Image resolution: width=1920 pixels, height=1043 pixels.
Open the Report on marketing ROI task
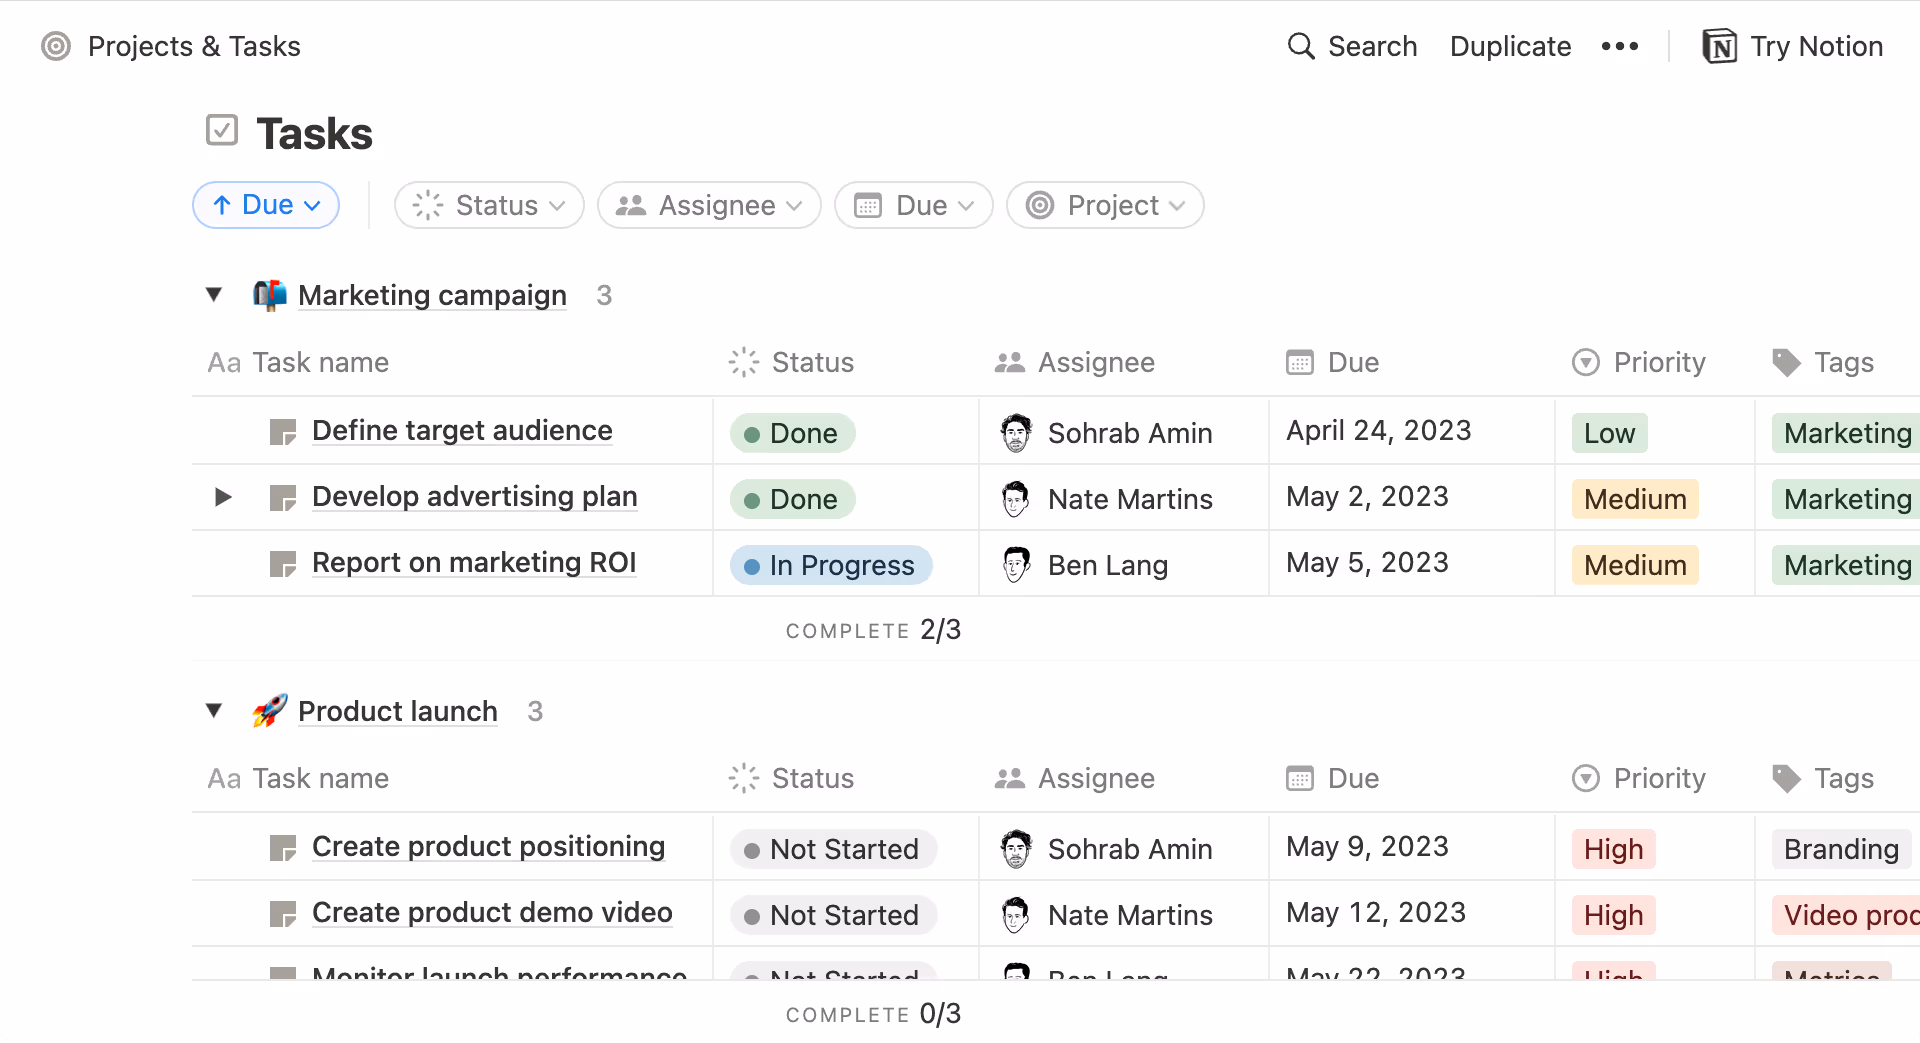point(474,563)
